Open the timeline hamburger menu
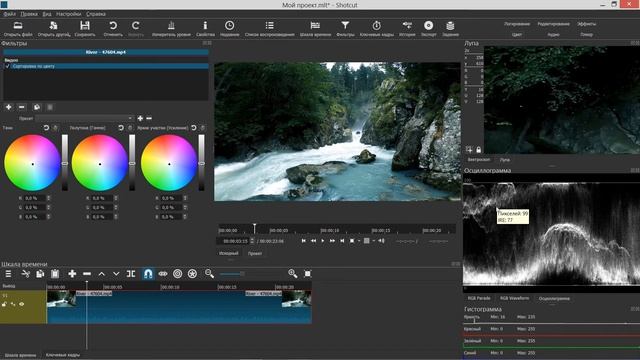 coord(8,274)
